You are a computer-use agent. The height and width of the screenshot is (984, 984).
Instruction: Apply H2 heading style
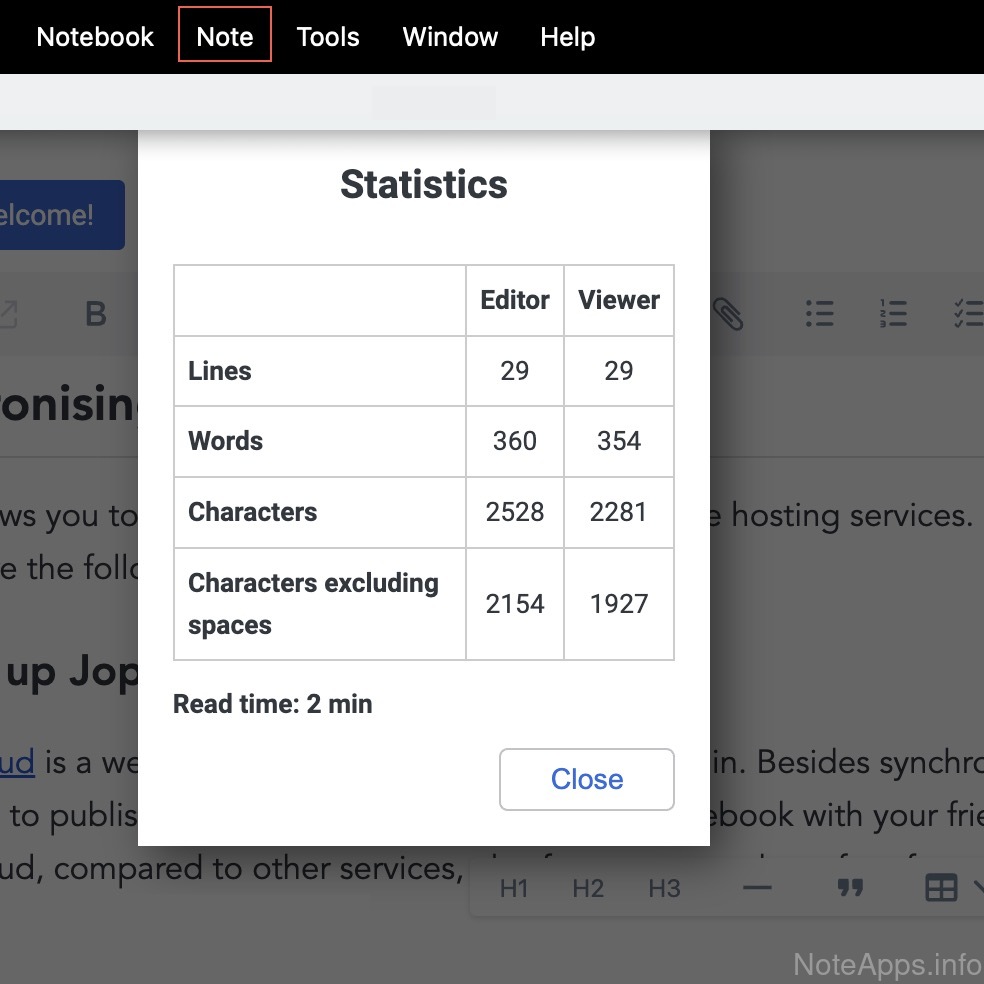click(x=588, y=888)
